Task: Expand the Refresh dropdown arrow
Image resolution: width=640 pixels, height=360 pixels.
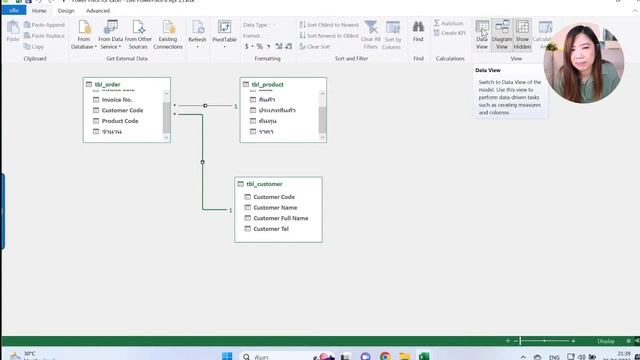Action: pyautogui.click(x=198, y=47)
